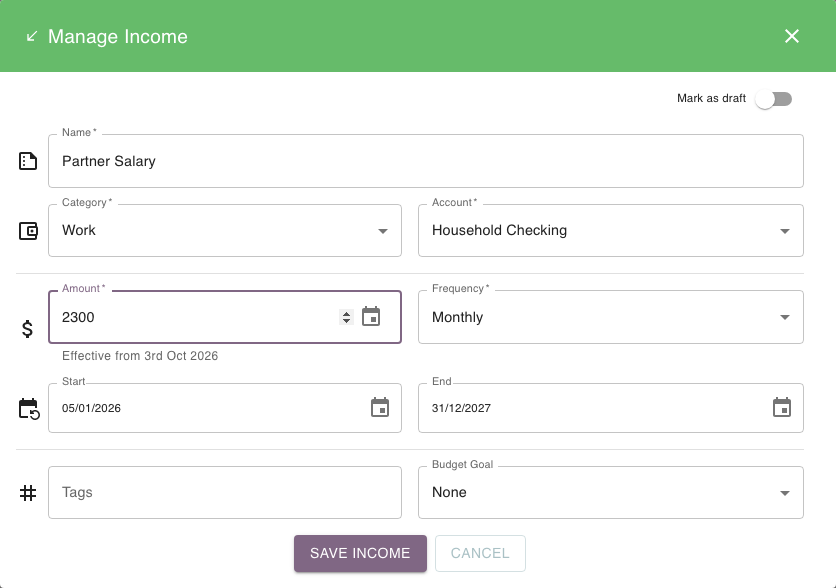Viewport: 836px width, 588px height.
Task: Open the Category dropdown showing Work
Action: tap(224, 230)
